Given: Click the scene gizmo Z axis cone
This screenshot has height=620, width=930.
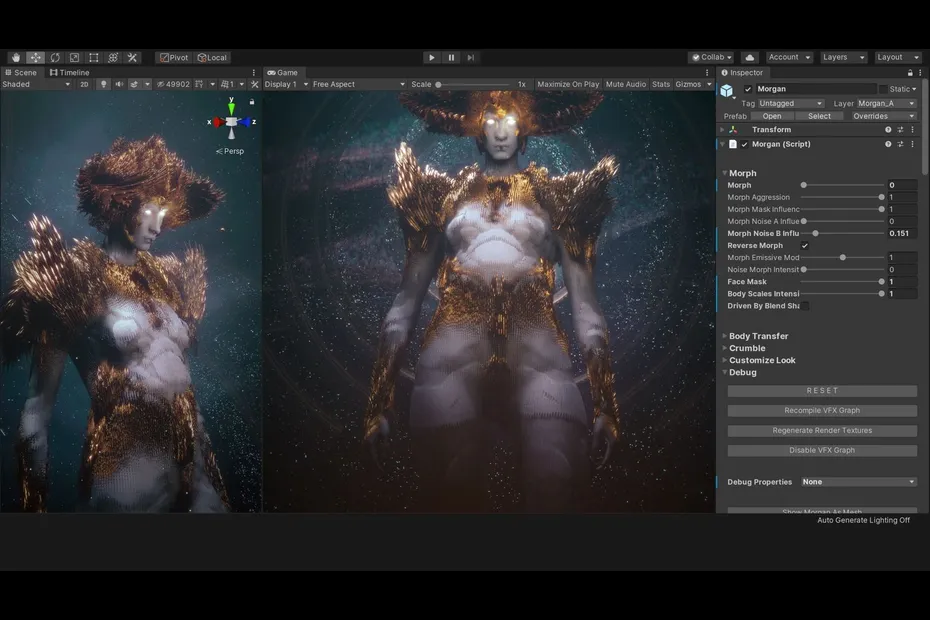Looking at the screenshot, I should (x=244, y=122).
